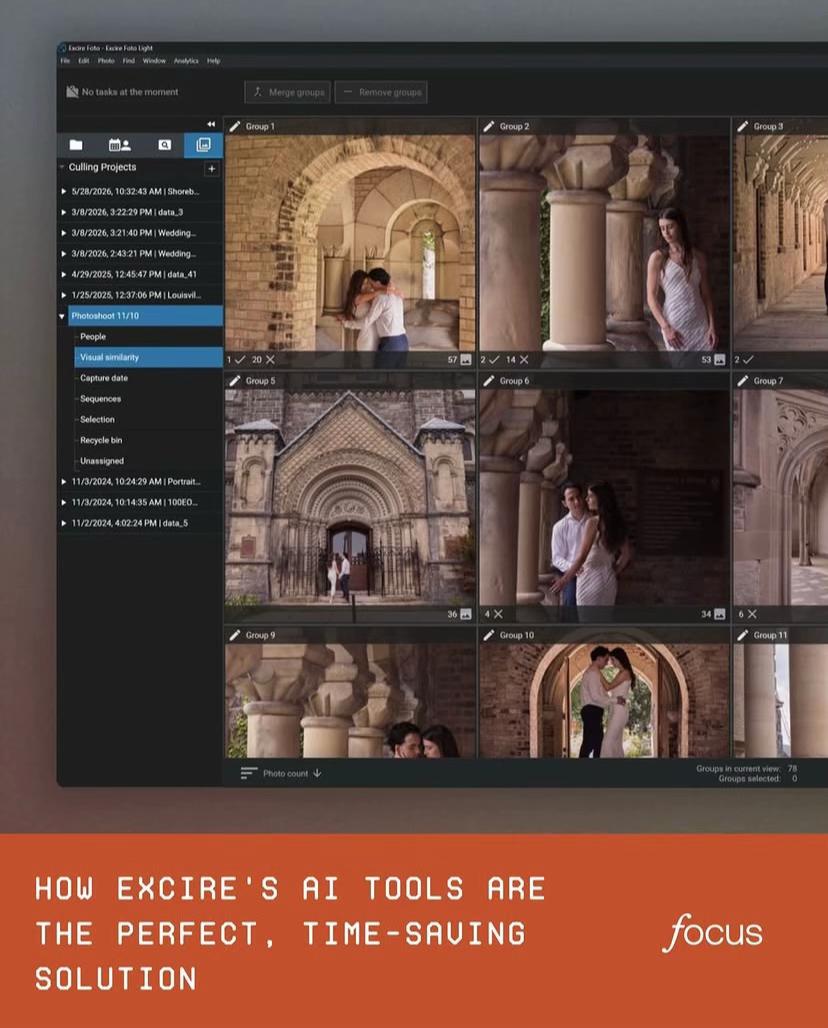Select the Culling Projects tab icon
Viewport: 828px width, 1028px height.
(x=203, y=145)
